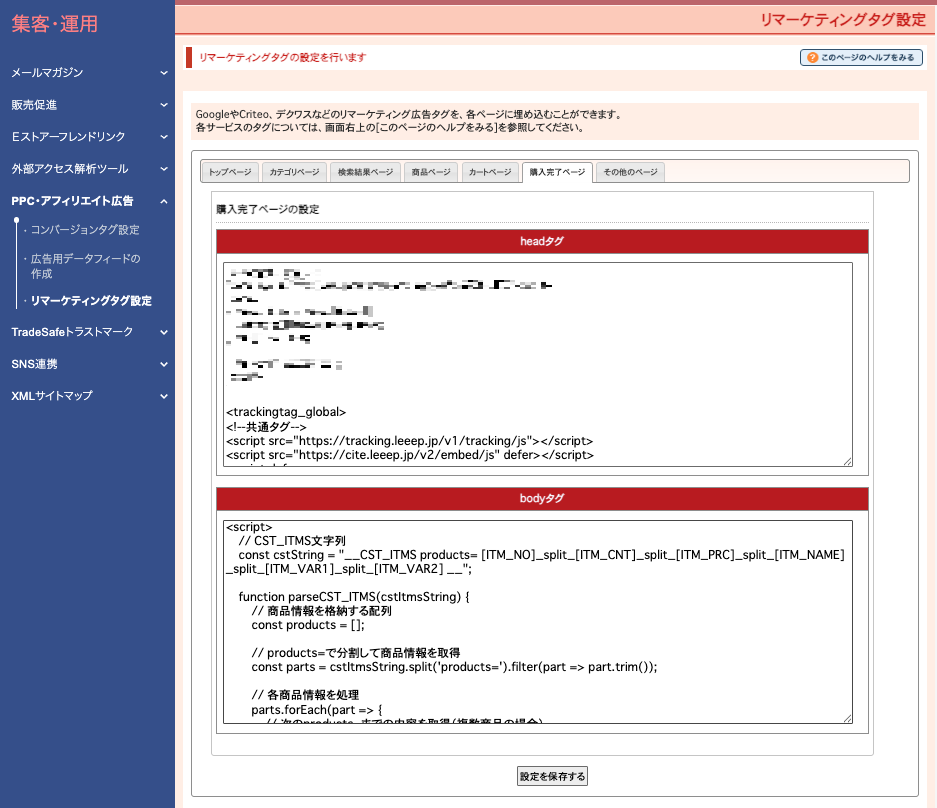
Task: Switch to カートページ tab
Action: pyautogui.click(x=490, y=172)
